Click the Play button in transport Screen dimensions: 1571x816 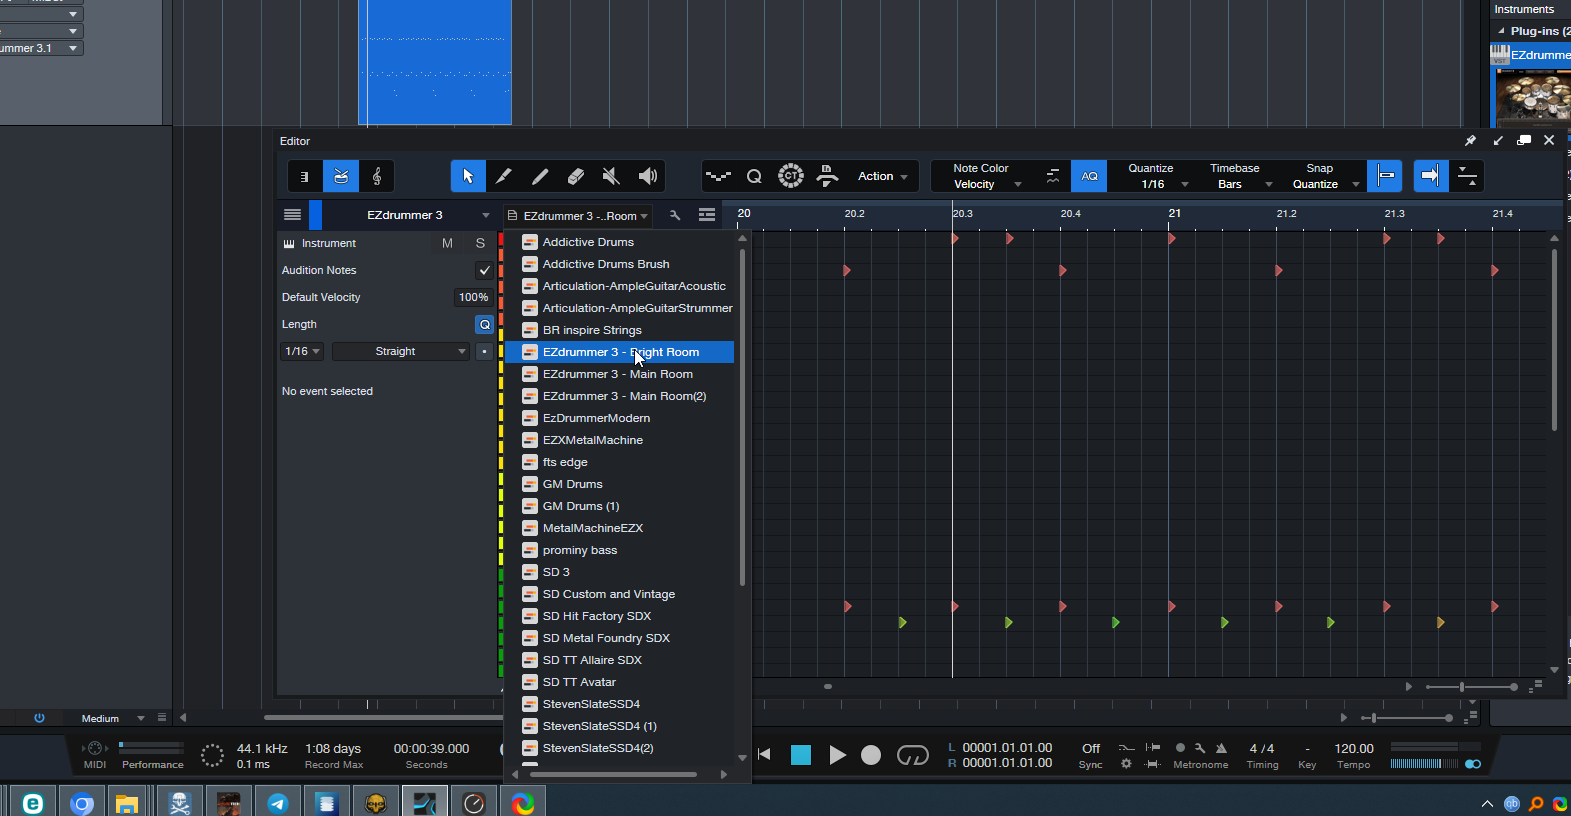837,755
